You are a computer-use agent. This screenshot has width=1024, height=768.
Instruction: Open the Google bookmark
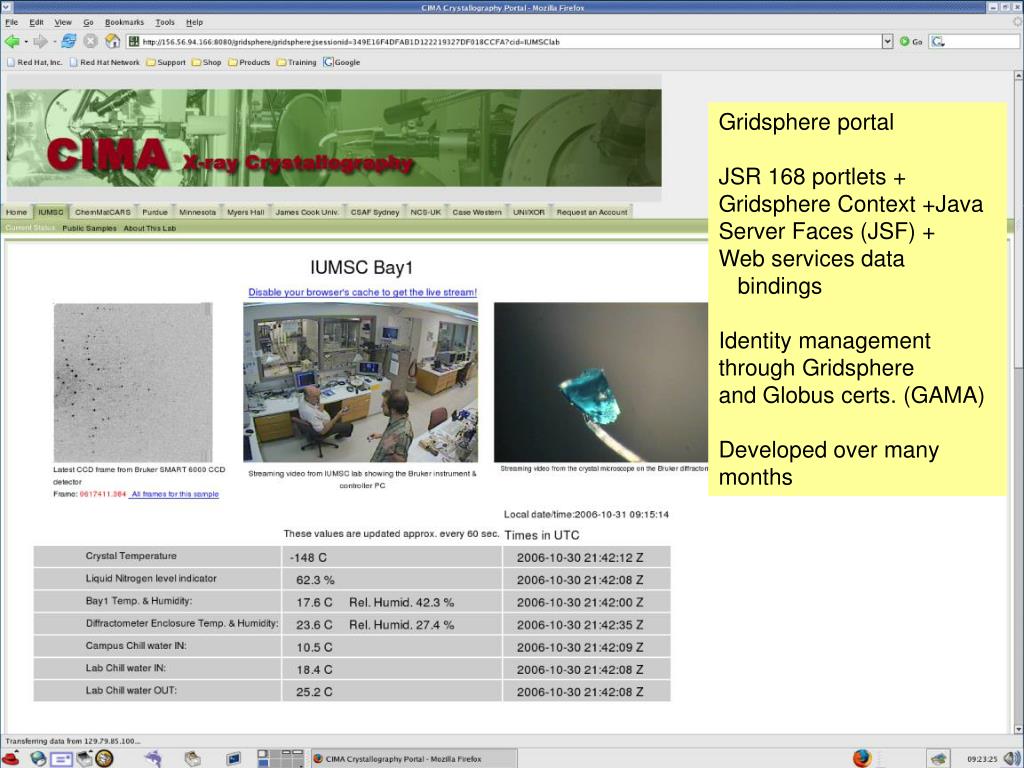(342, 62)
